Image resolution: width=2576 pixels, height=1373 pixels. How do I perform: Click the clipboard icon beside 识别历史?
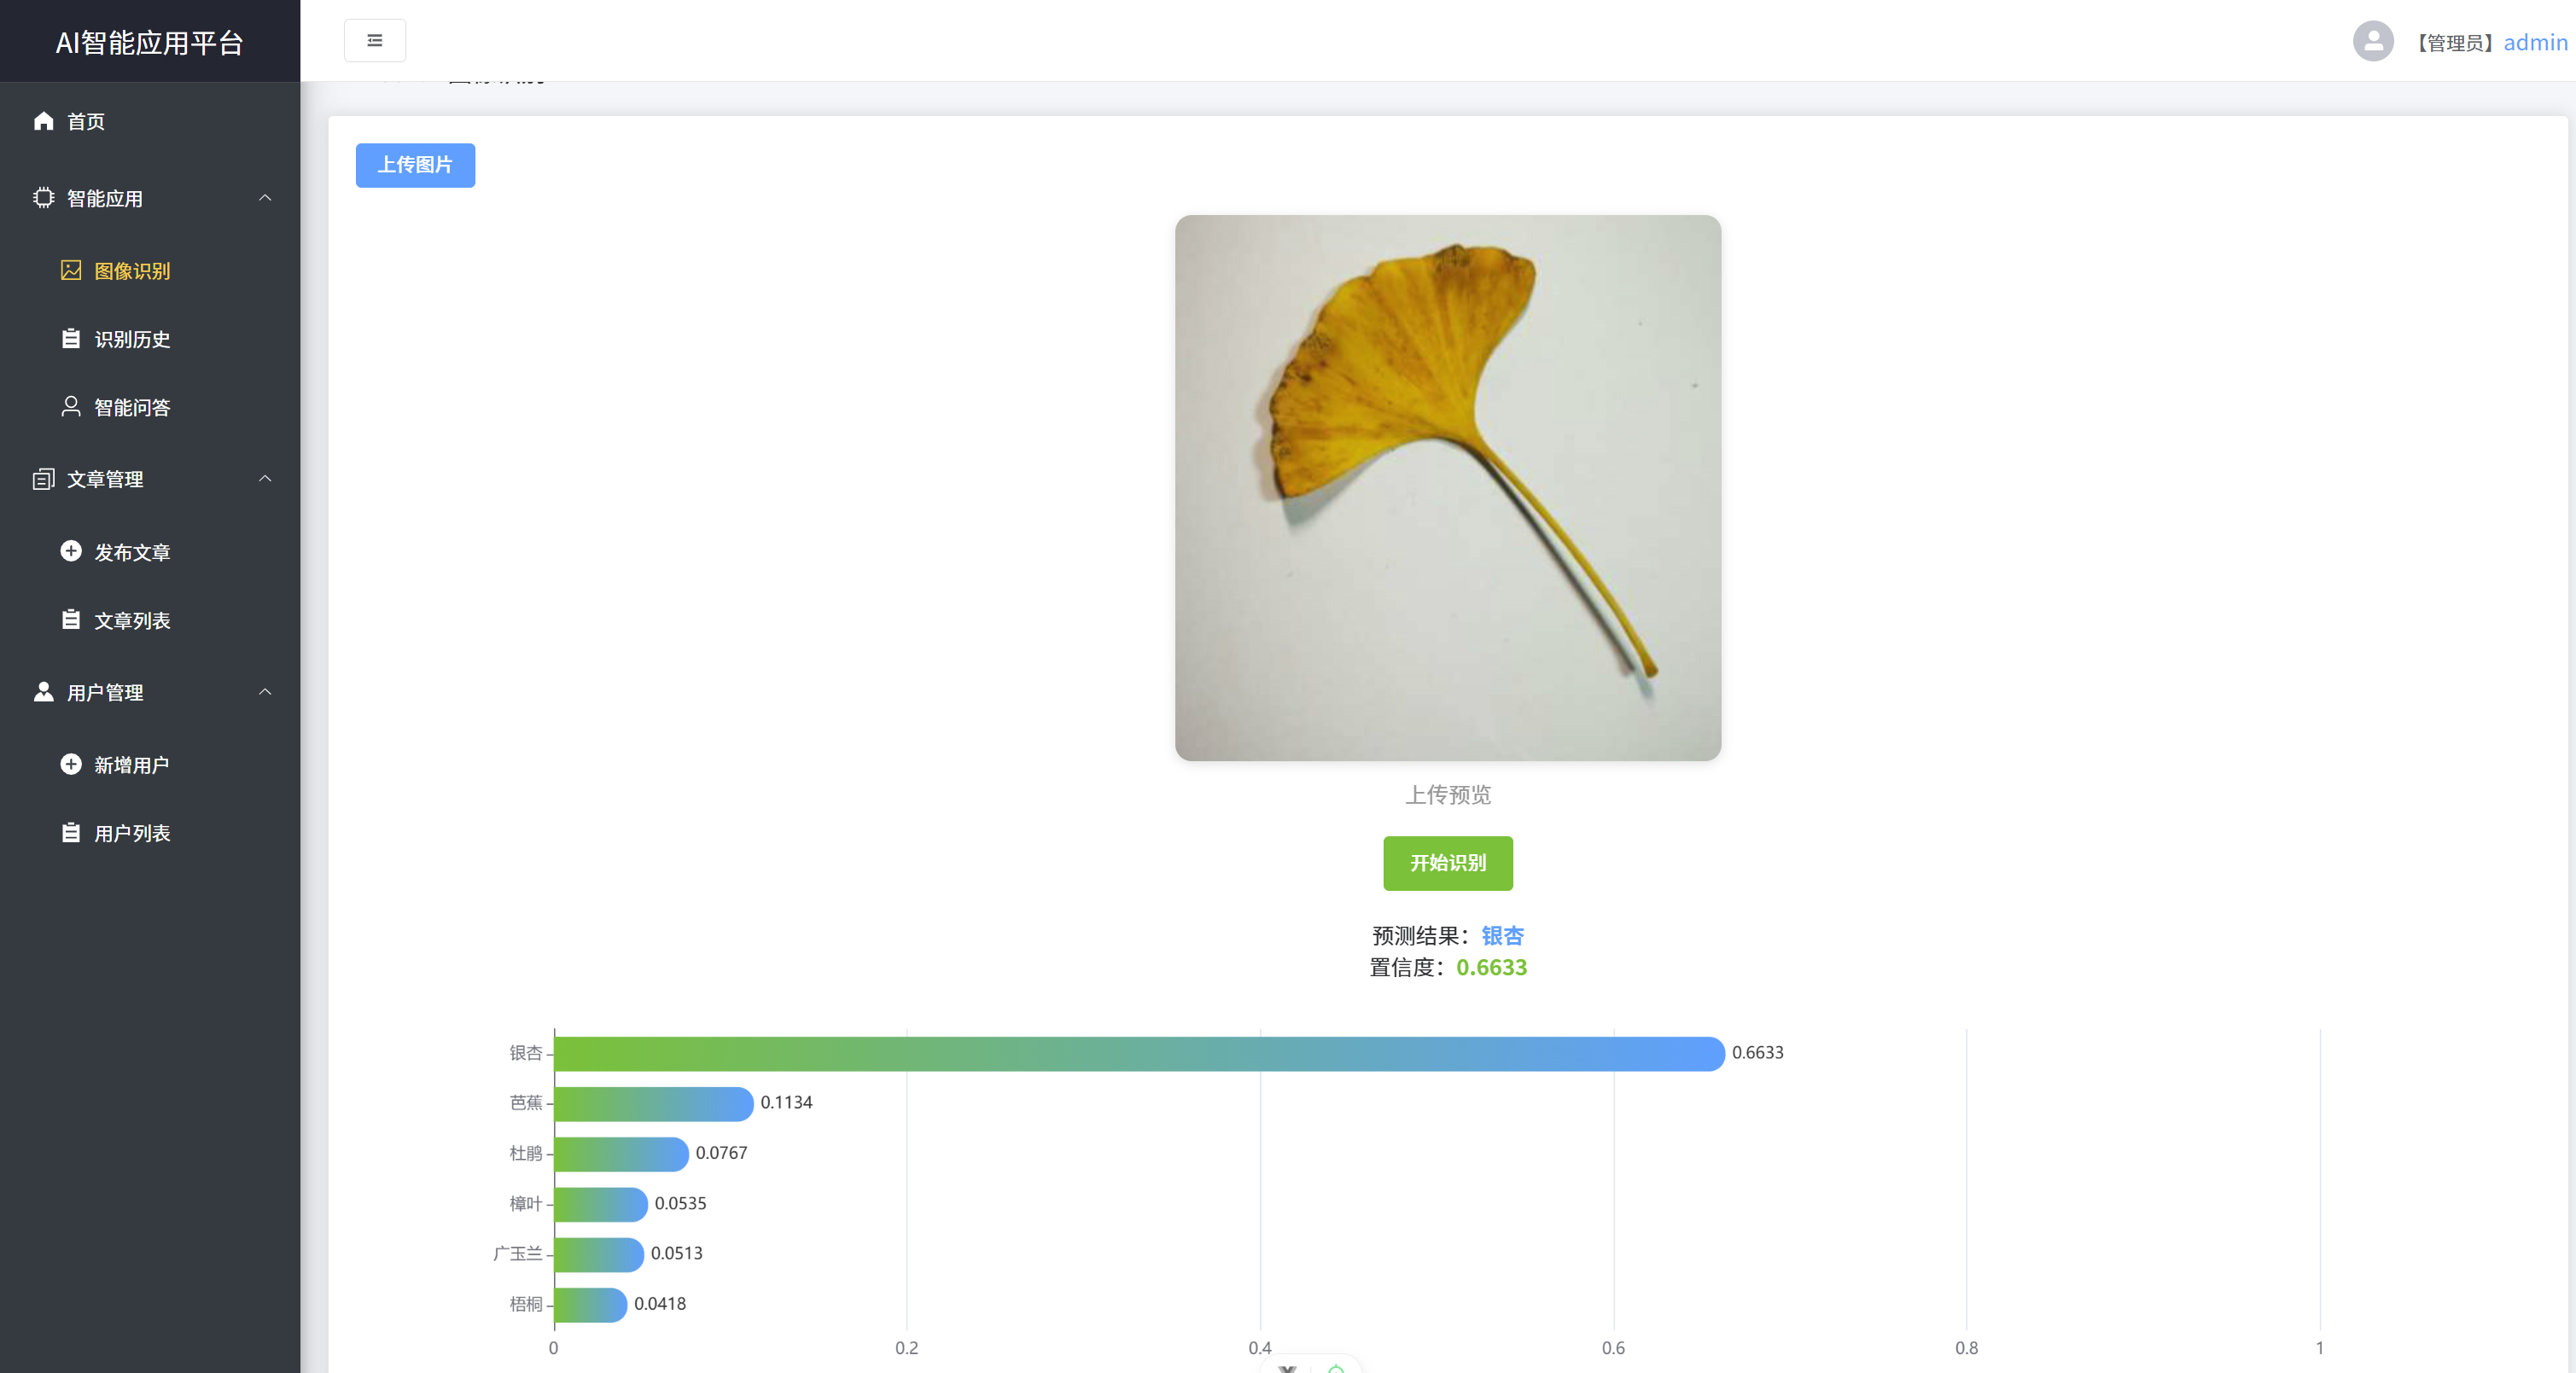click(71, 339)
